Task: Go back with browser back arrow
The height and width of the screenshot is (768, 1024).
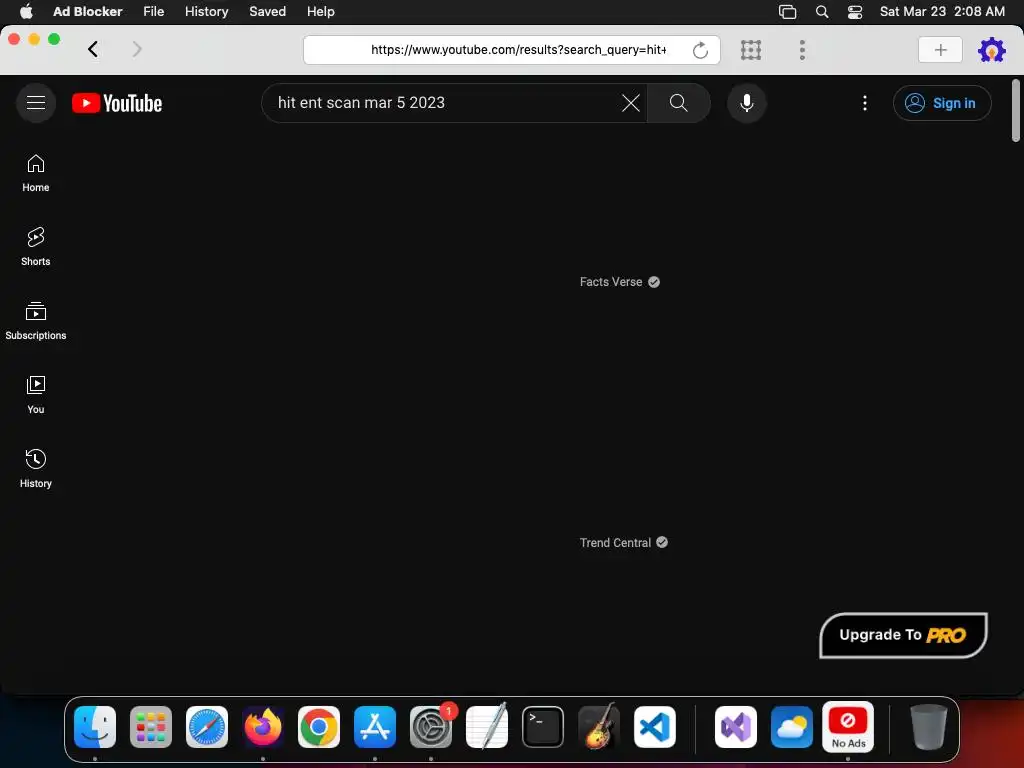Action: click(x=93, y=49)
